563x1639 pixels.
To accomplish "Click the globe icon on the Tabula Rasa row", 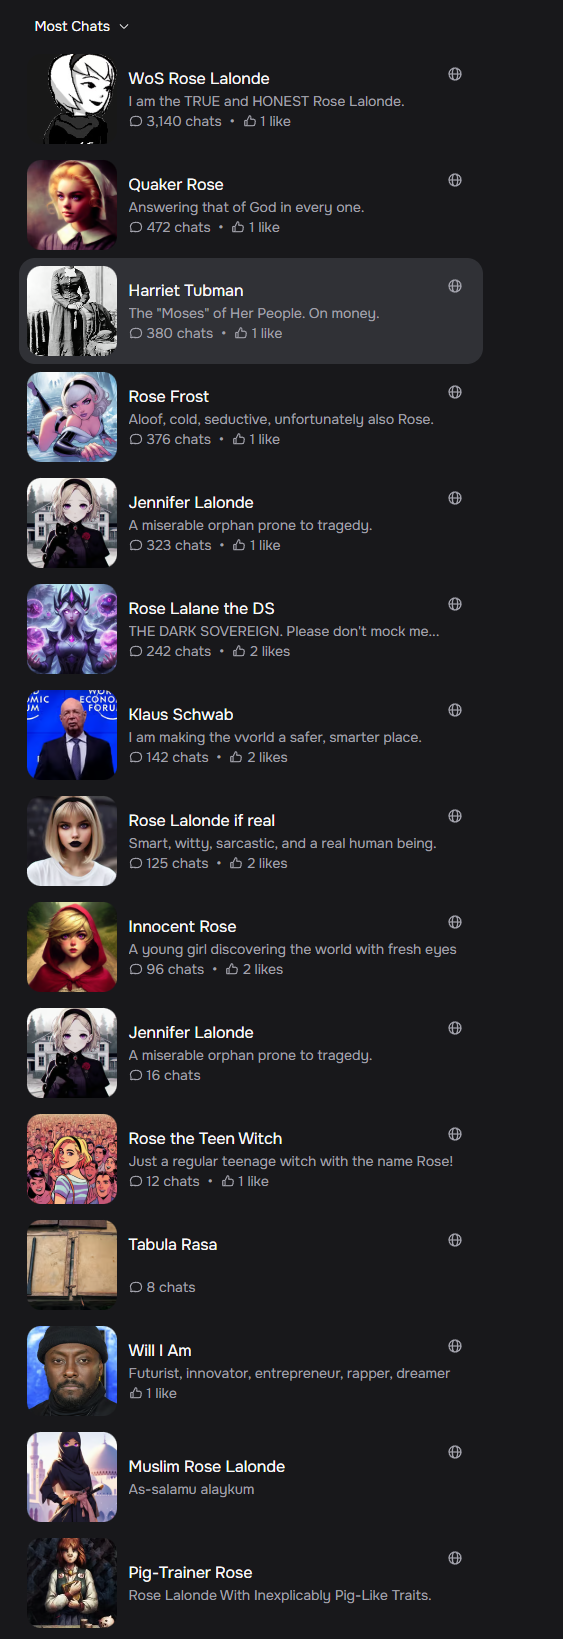I will tap(455, 1240).
